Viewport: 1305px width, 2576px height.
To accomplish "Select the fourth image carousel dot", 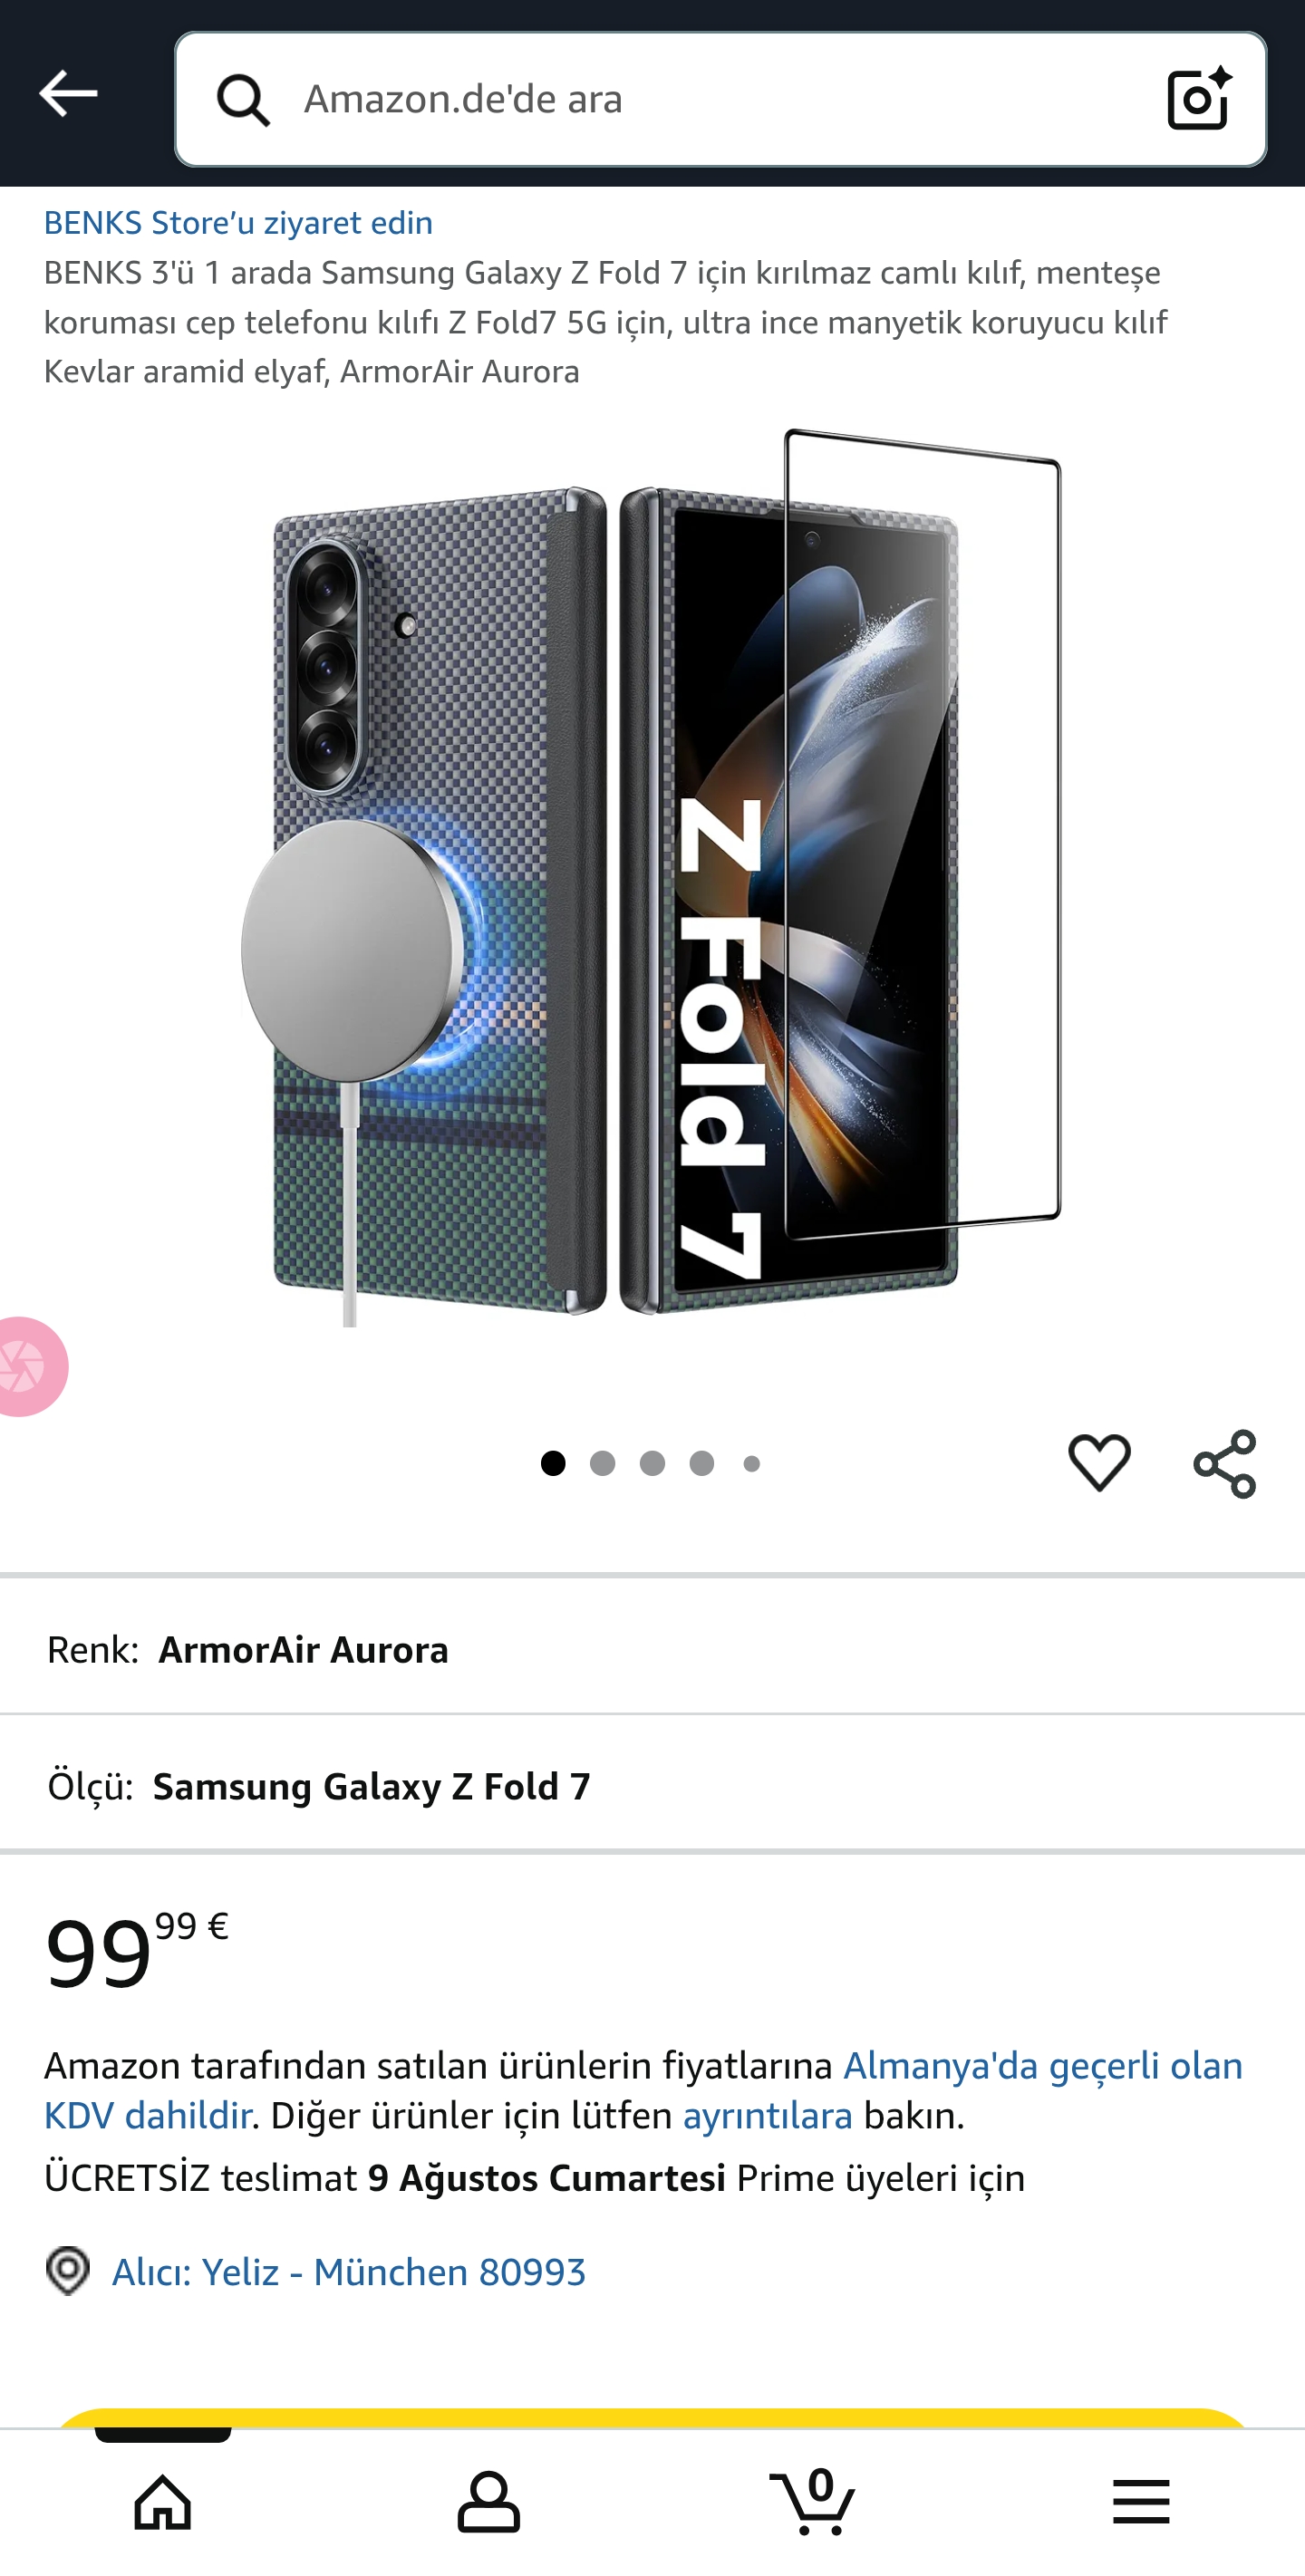I will [702, 1464].
